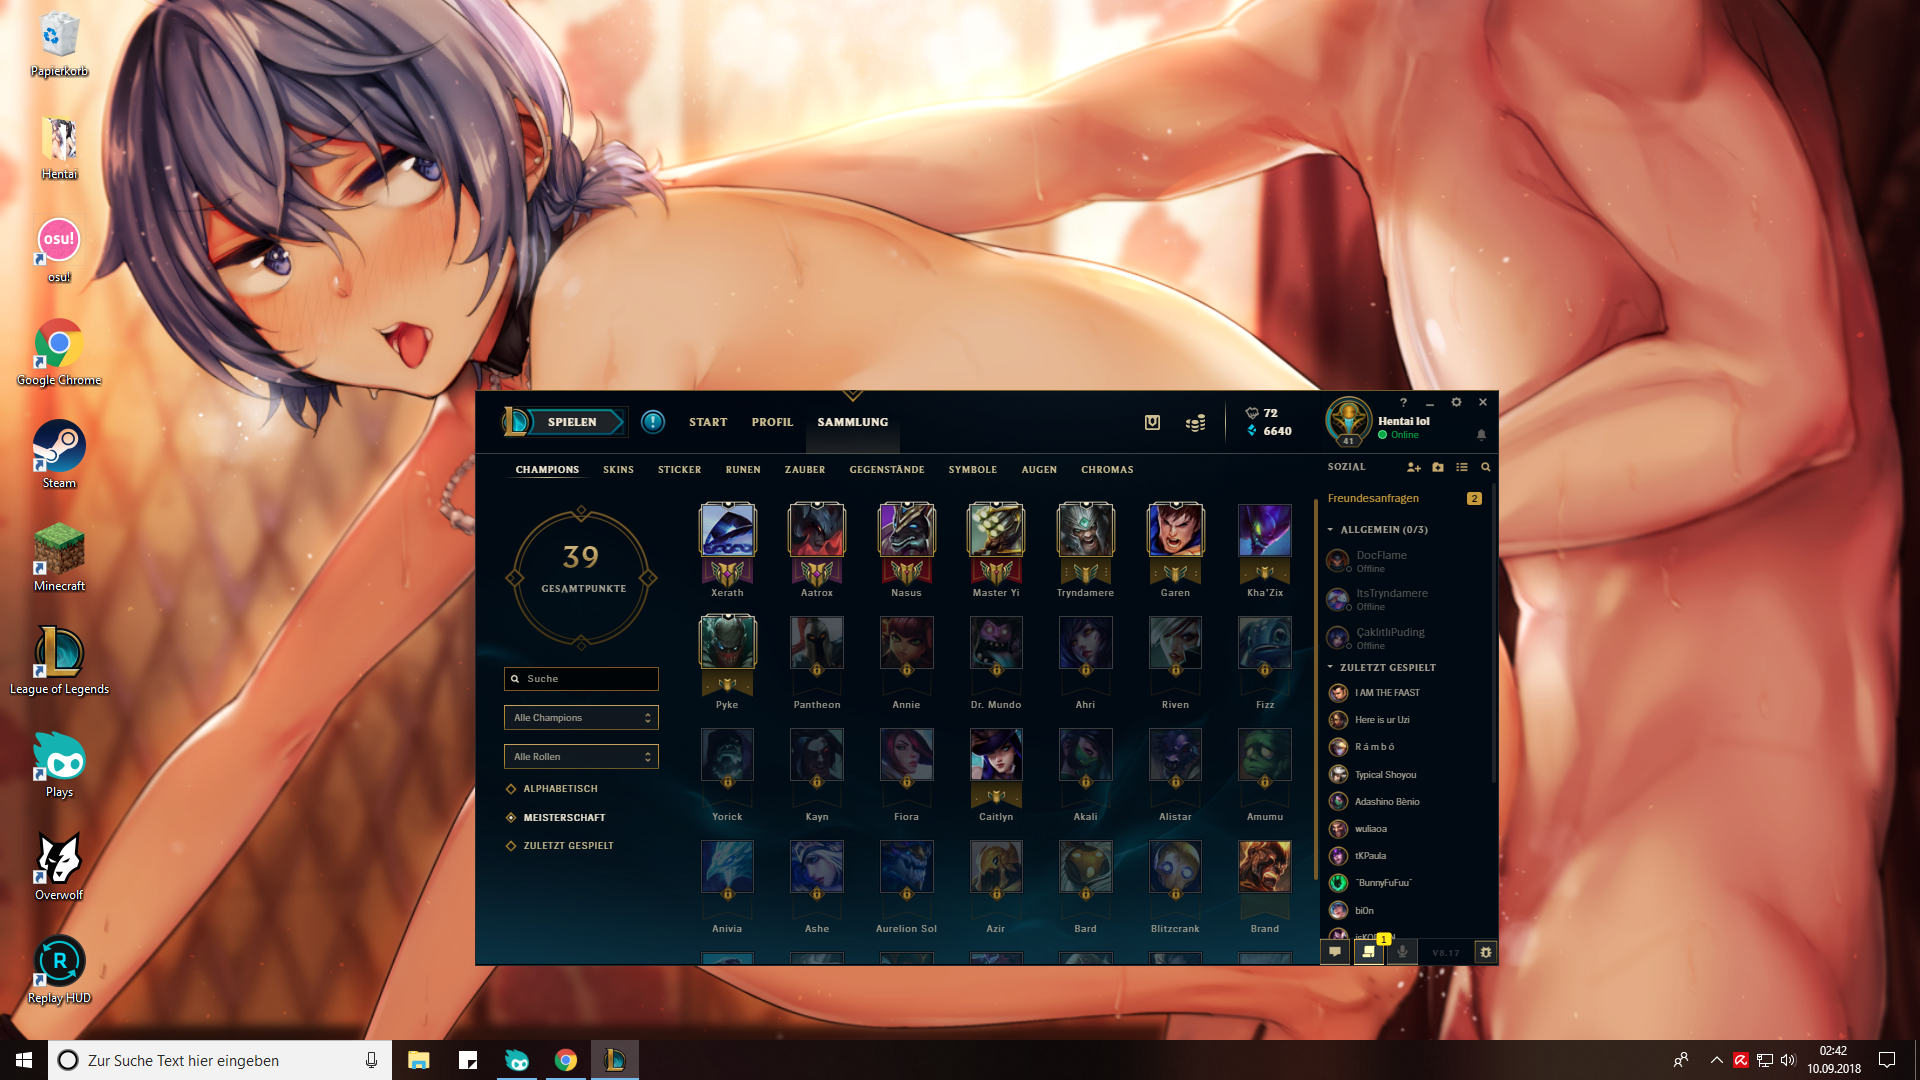Click the Suche champion search field
The width and height of the screenshot is (1920, 1080).
click(x=581, y=679)
